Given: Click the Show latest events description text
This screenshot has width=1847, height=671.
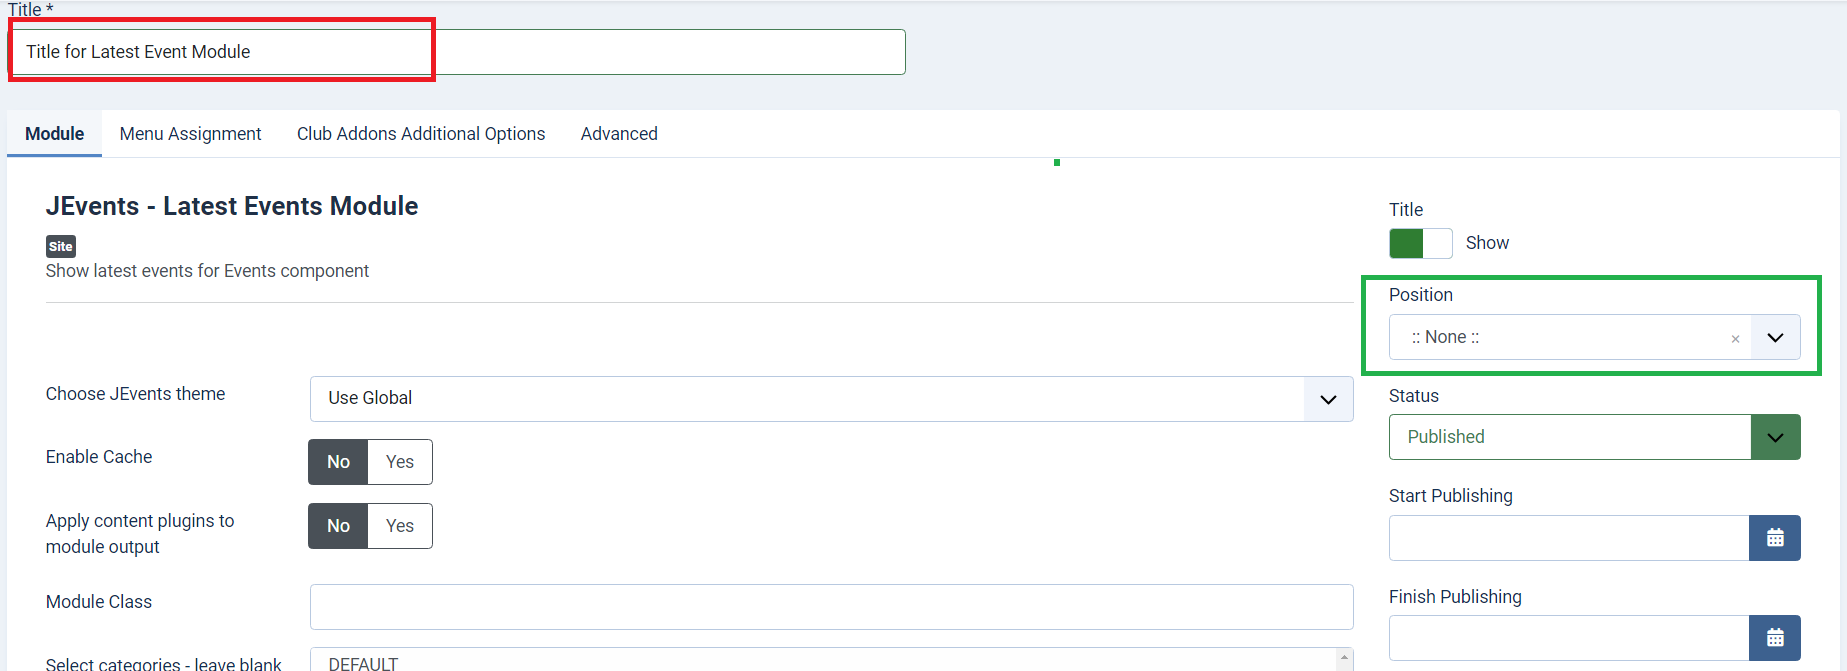Looking at the screenshot, I should click(x=207, y=271).
